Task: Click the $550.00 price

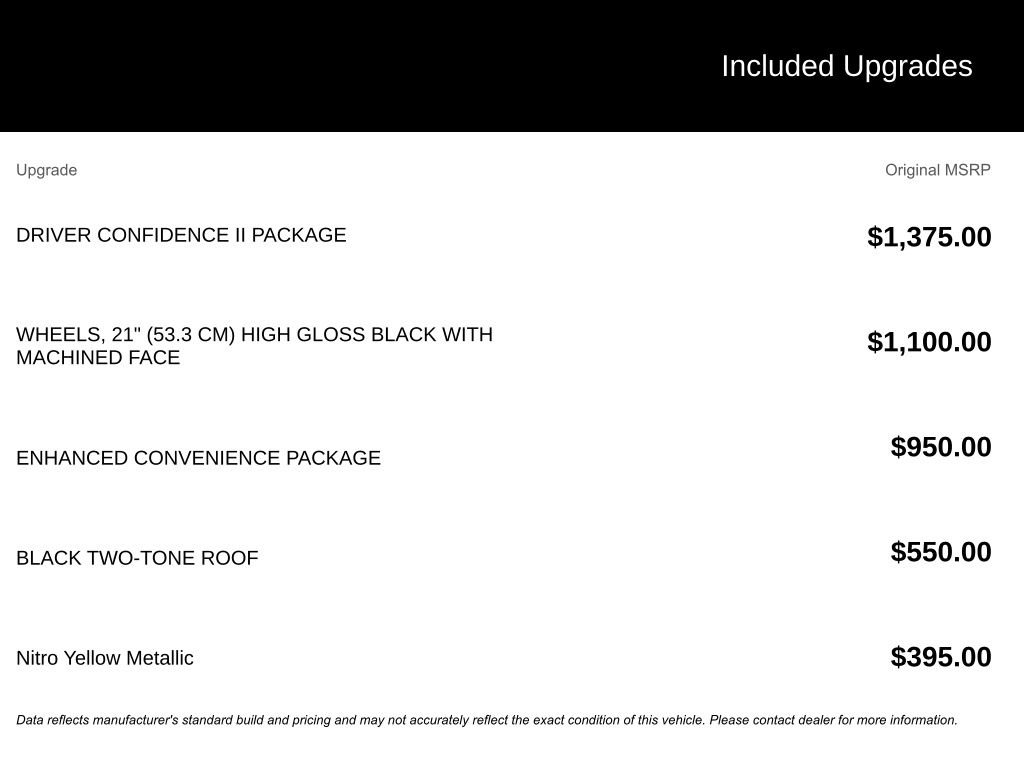Action: pos(941,552)
